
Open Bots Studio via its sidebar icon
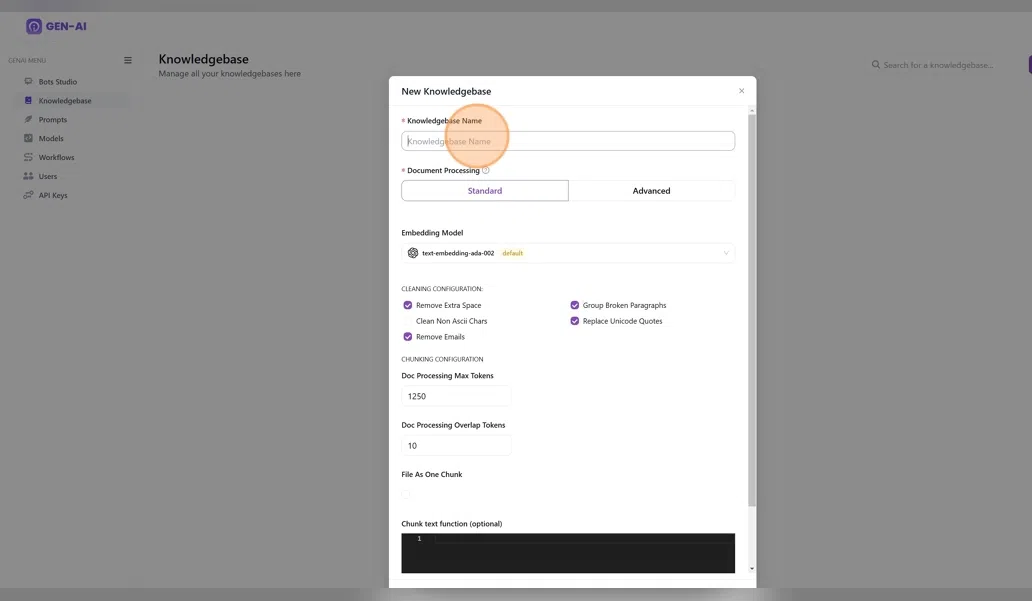29,82
